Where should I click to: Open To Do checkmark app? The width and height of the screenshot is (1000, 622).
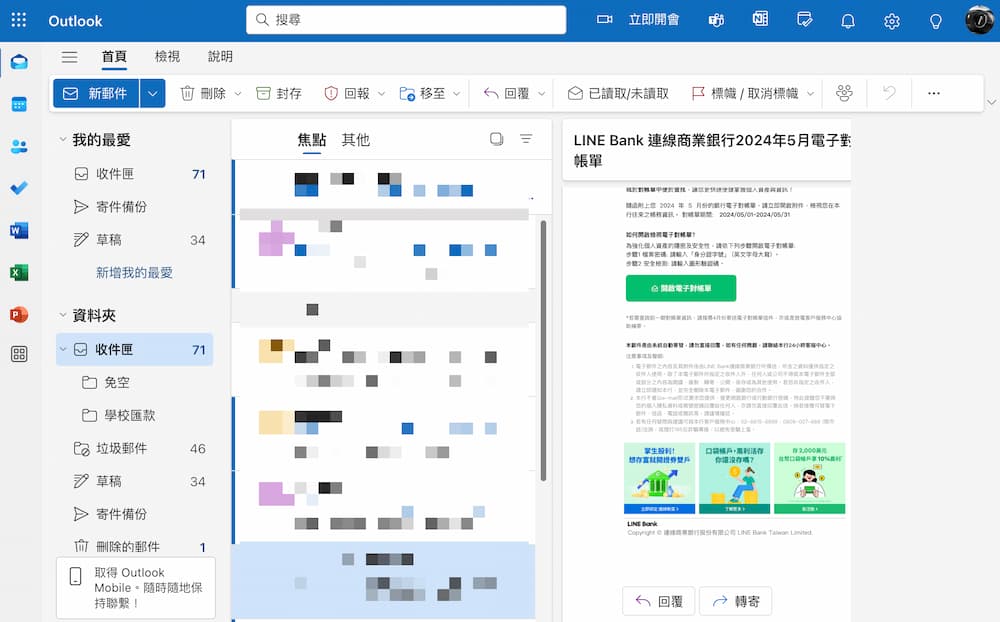(19, 188)
